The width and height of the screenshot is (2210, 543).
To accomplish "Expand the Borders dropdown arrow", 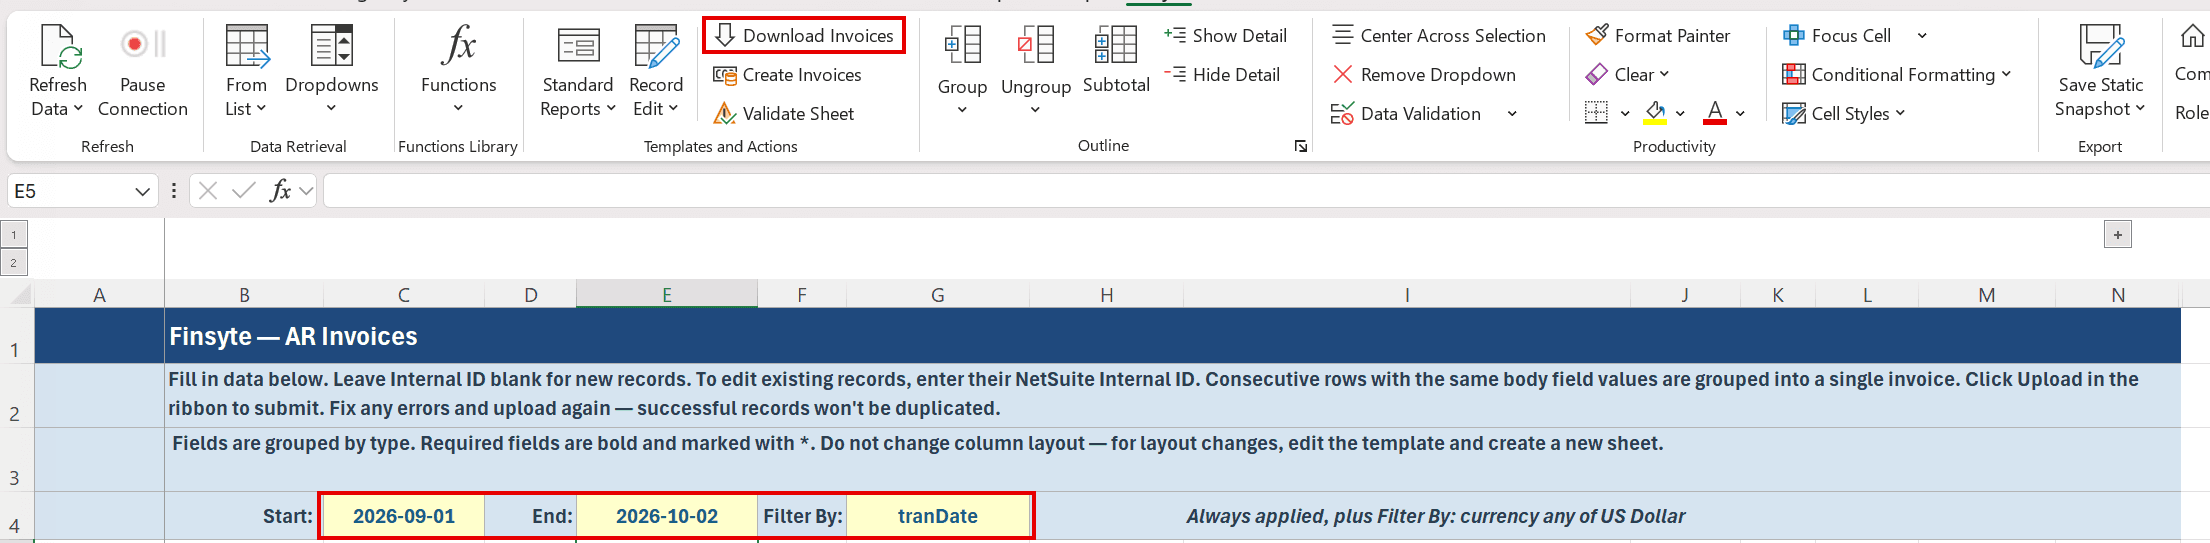I will tap(1625, 114).
